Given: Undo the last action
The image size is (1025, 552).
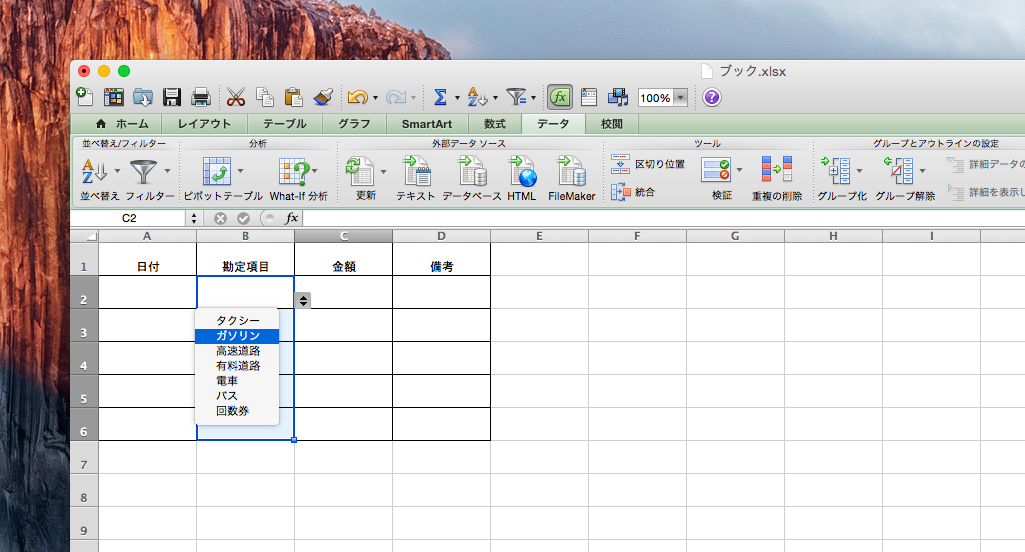Looking at the screenshot, I should pyautogui.click(x=357, y=97).
